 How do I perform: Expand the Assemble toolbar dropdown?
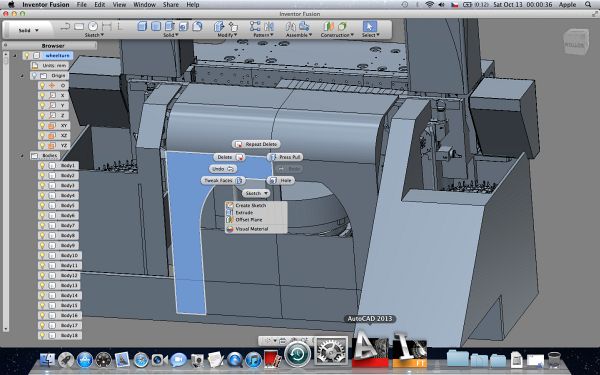[299, 35]
